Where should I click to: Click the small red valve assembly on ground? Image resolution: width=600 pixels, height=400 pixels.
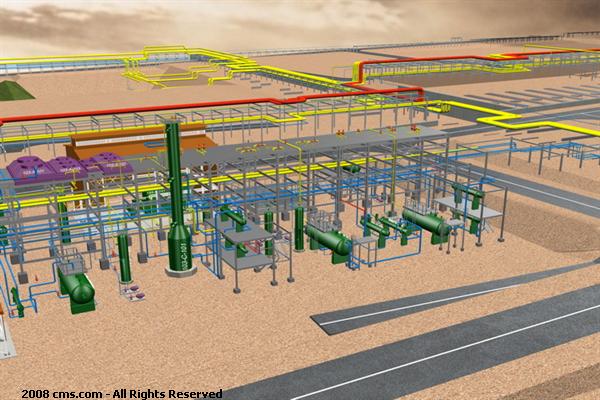130,291
